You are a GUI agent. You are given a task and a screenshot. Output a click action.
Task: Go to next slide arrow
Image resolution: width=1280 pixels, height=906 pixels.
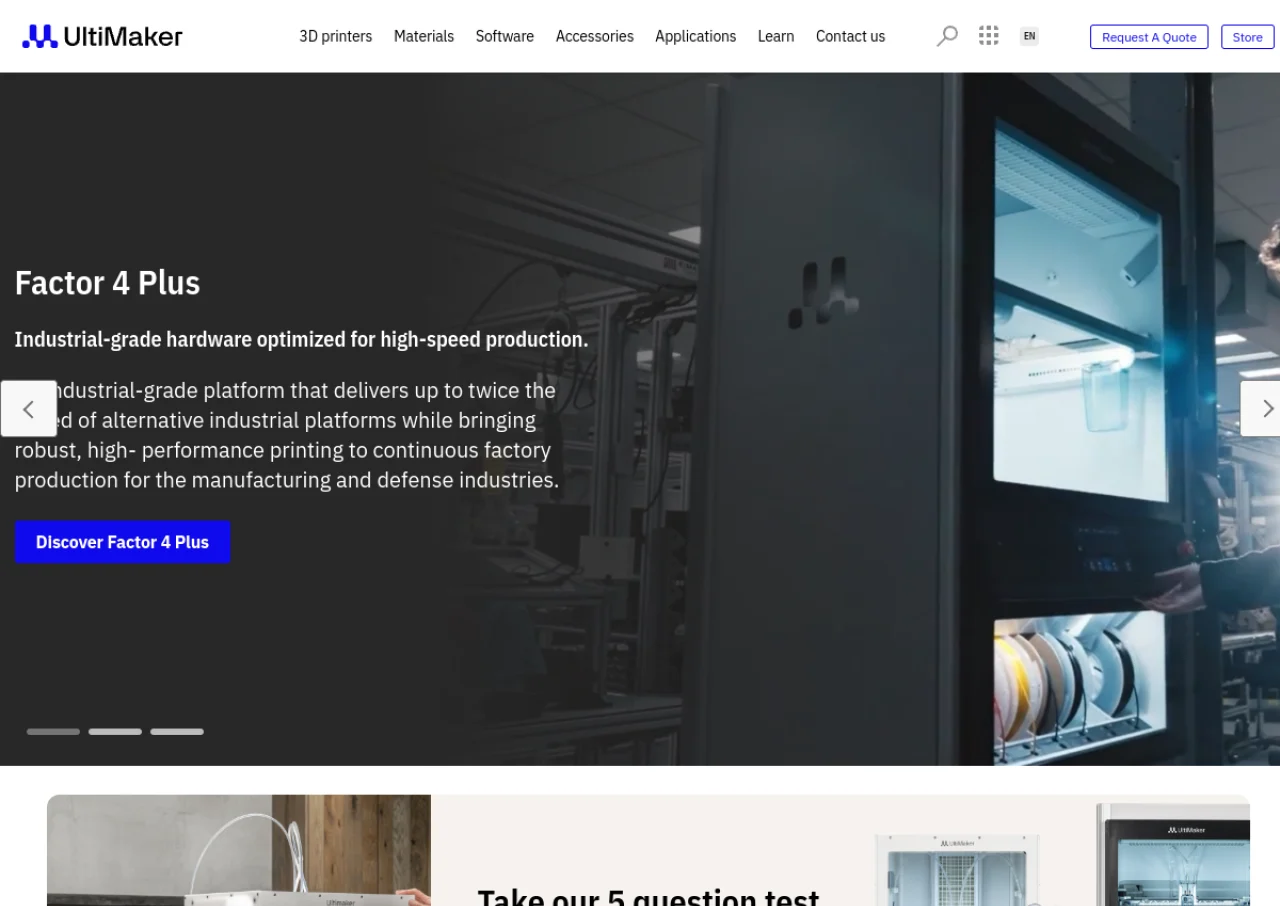coord(1261,408)
